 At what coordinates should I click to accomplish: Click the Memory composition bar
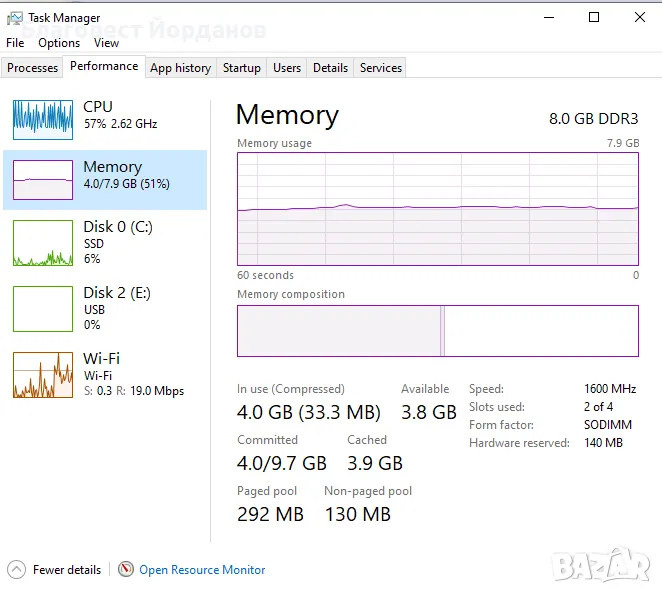(x=437, y=331)
